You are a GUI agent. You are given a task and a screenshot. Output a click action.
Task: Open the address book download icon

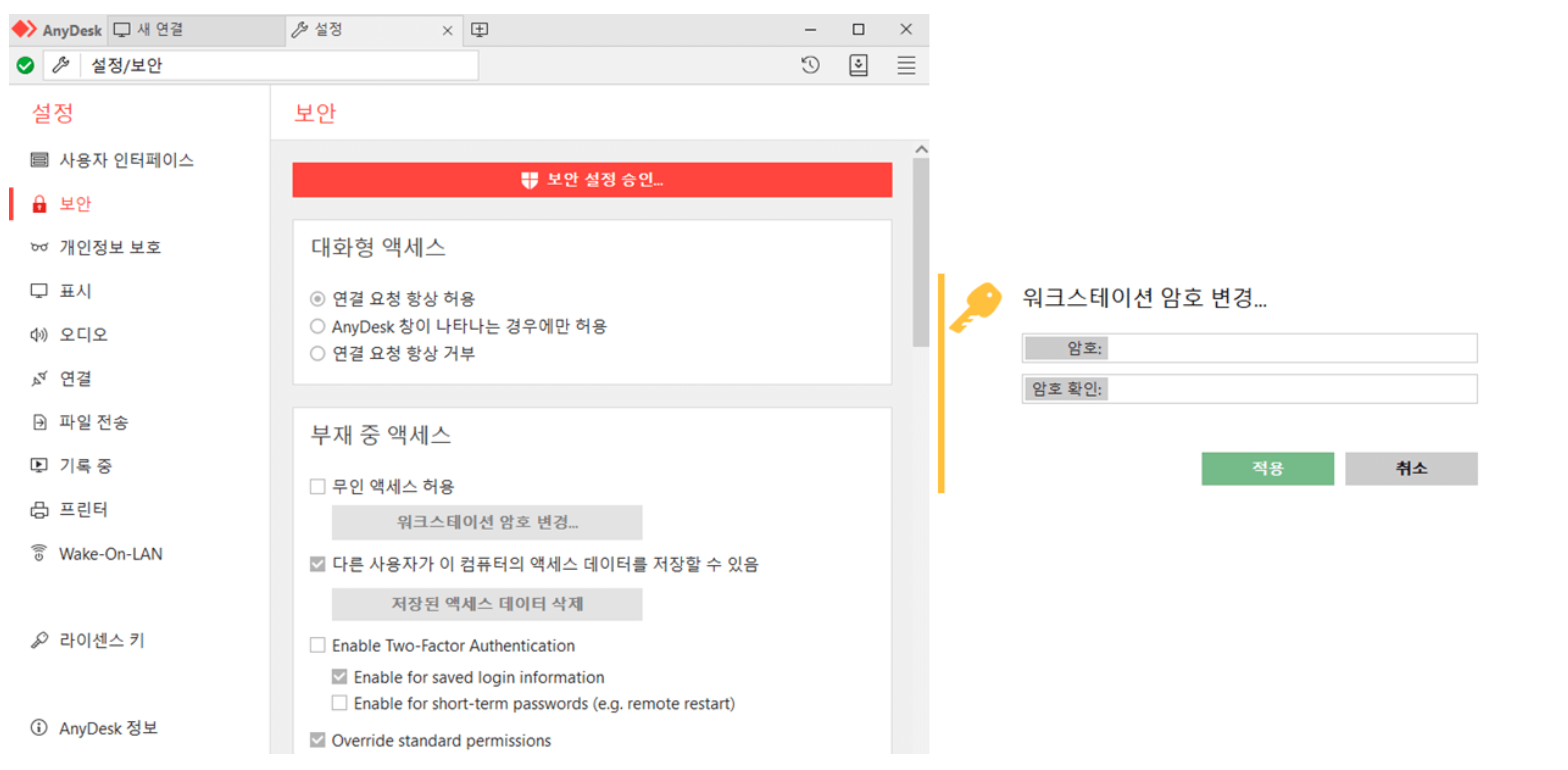pyautogui.click(x=858, y=66)
